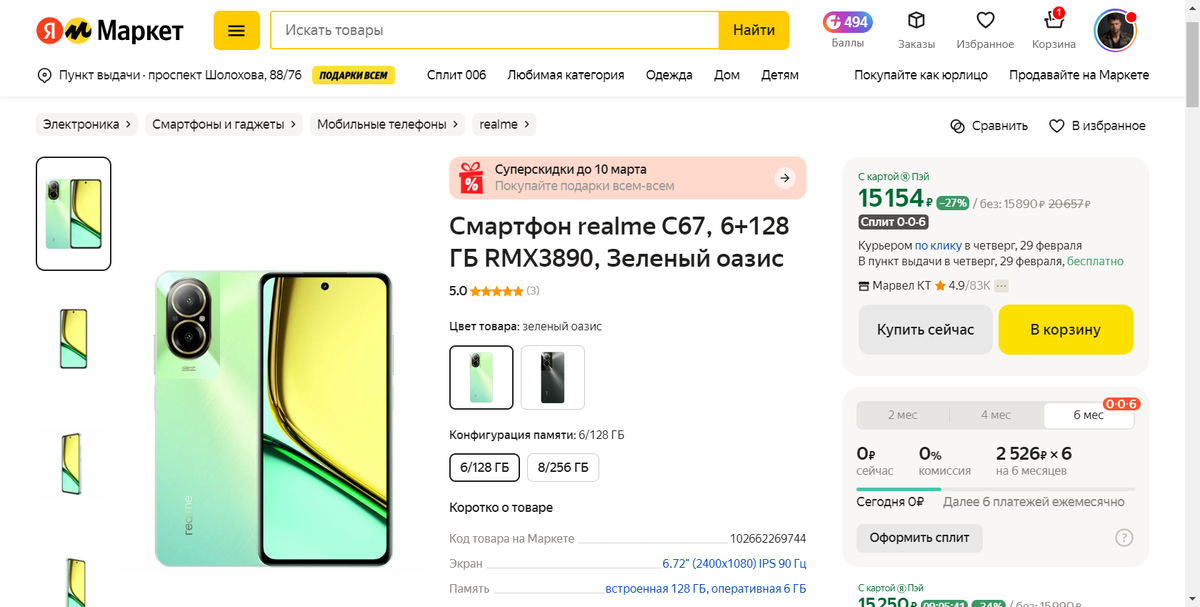Select the black color variant swatch

click(x=552, y=377)
